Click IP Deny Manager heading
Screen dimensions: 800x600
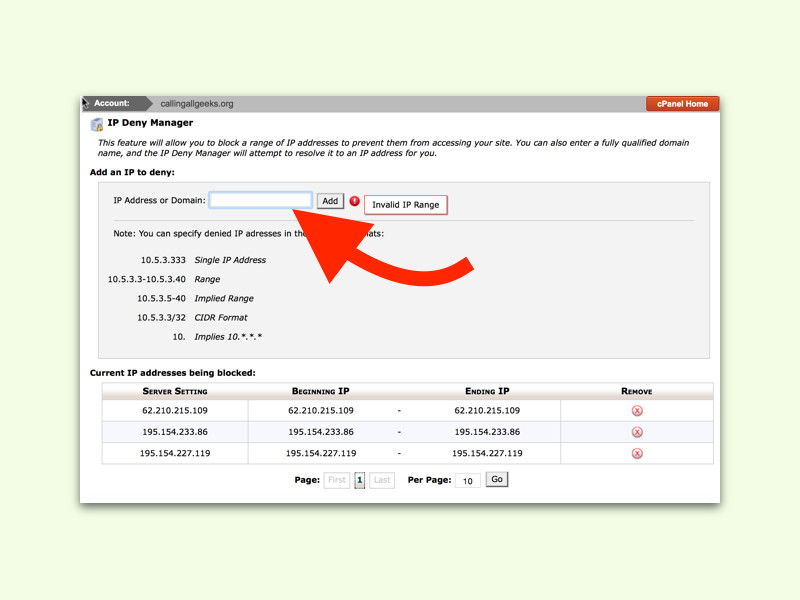(150, 123)
